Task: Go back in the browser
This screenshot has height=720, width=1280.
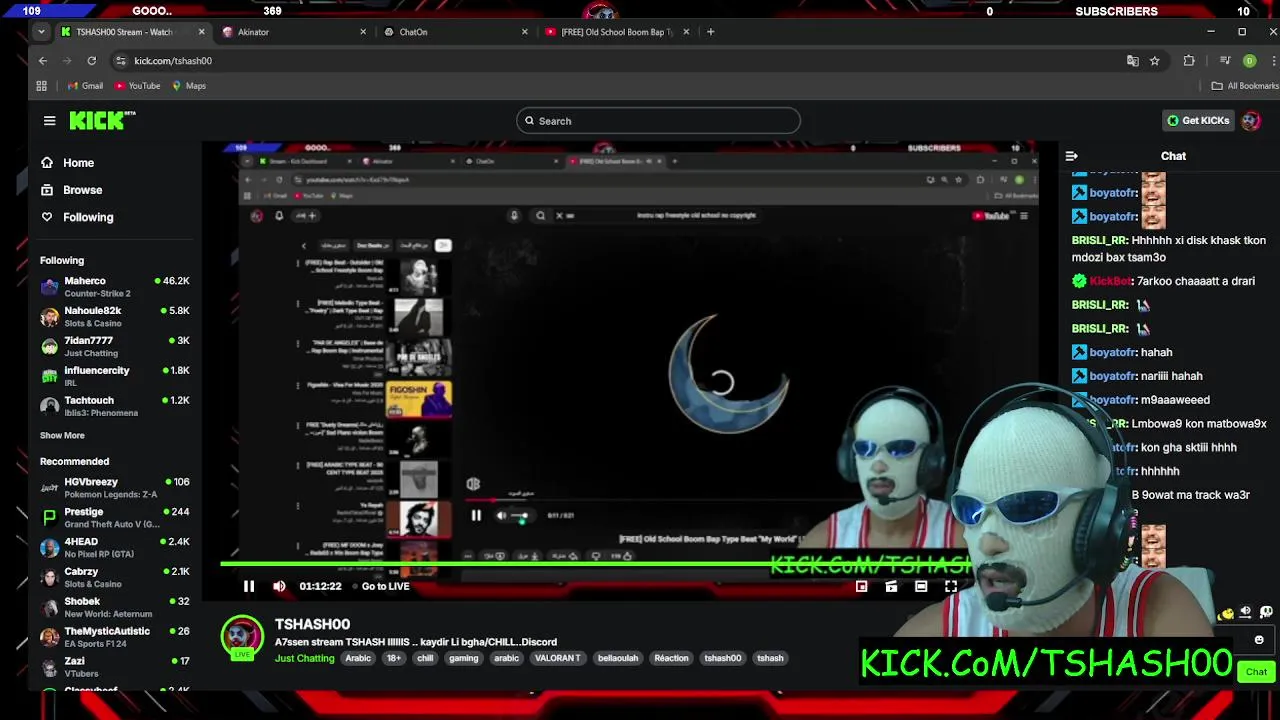Action: [42, 61]
